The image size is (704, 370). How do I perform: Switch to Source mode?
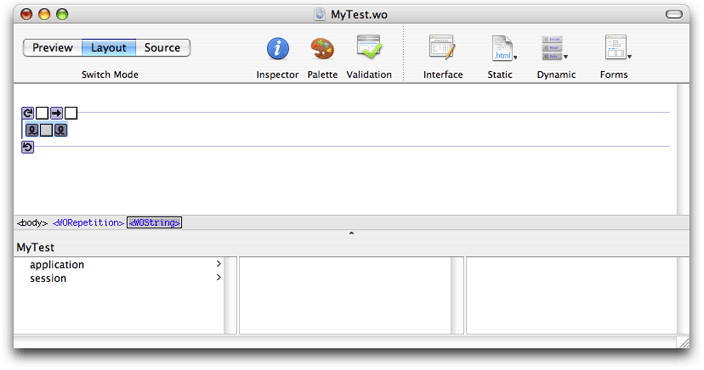coord(163,48)
